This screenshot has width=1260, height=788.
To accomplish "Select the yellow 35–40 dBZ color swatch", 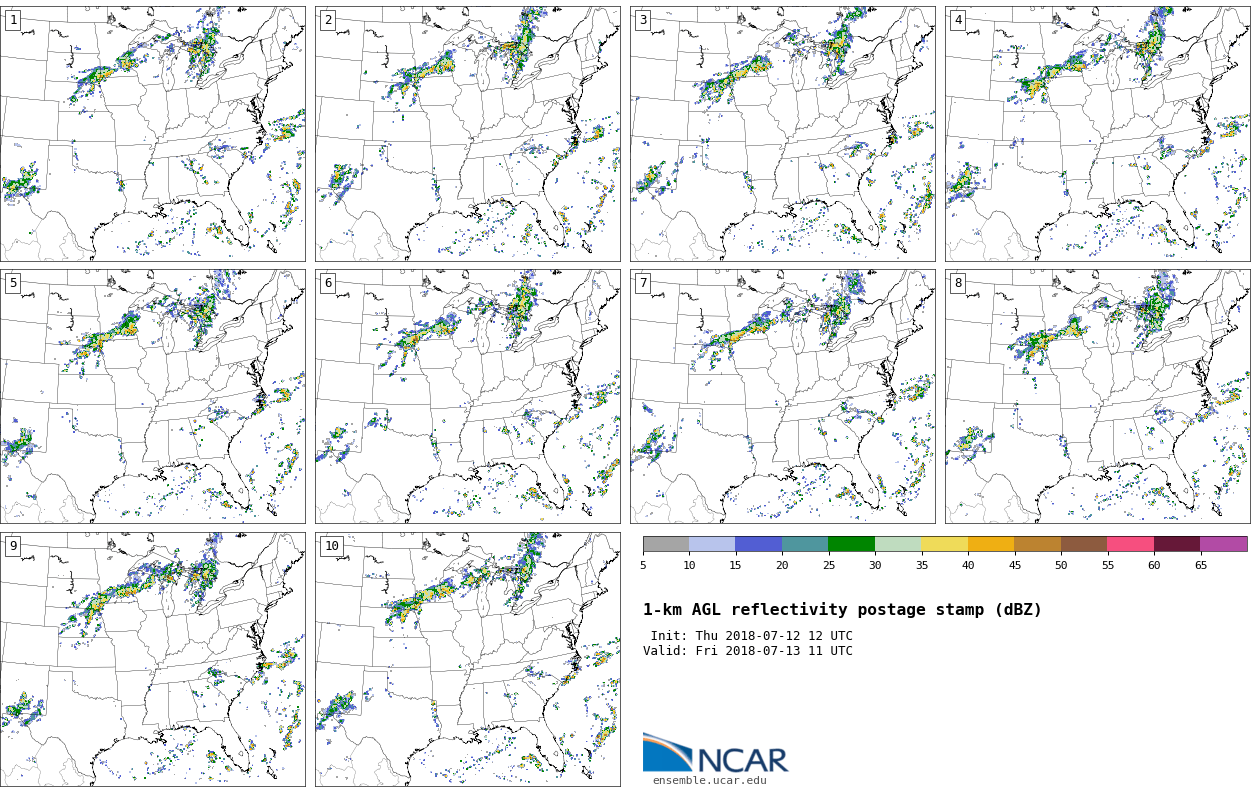I will [944, 544].
